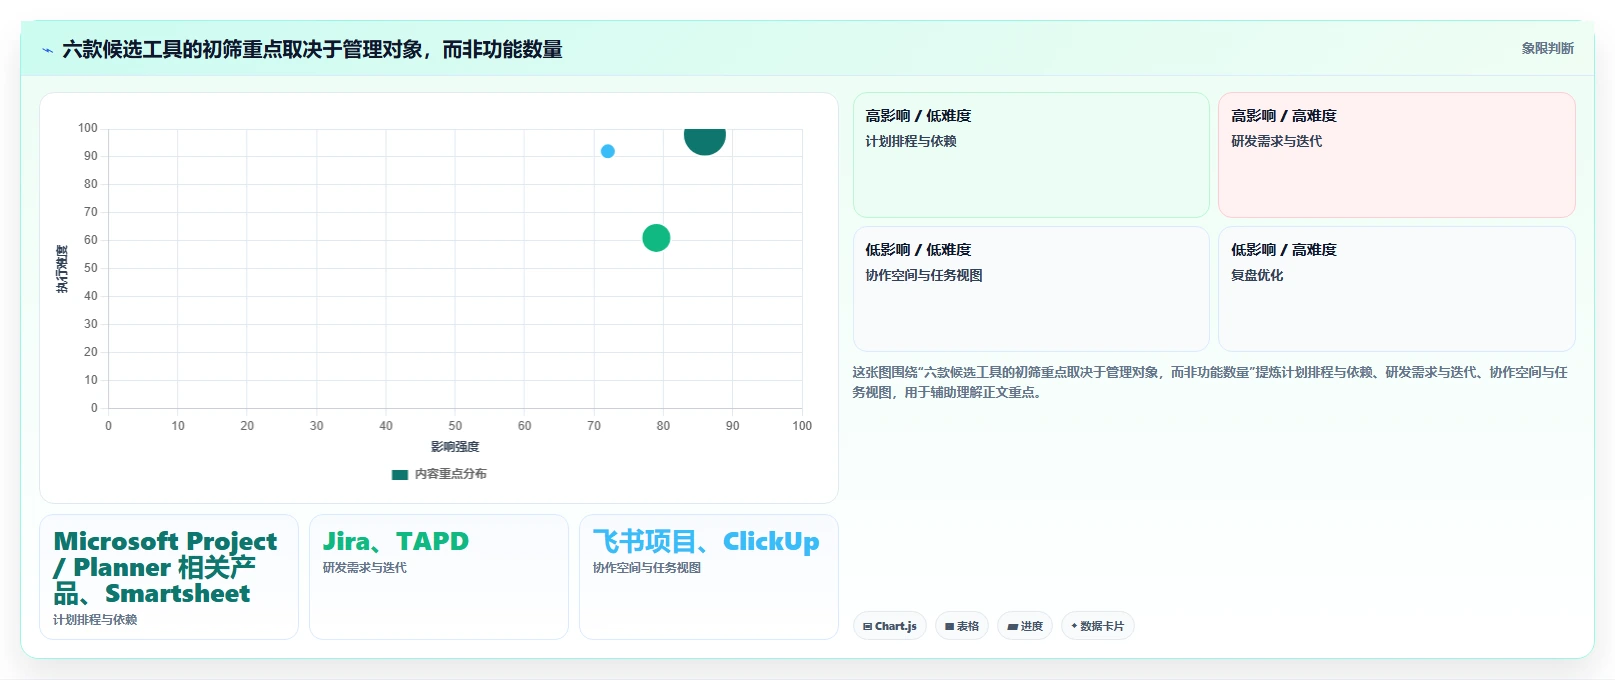The image size is (1615, 680).
Task: Open the 高影响 / 高难度 quadrant card
Action: point(1396,155)
